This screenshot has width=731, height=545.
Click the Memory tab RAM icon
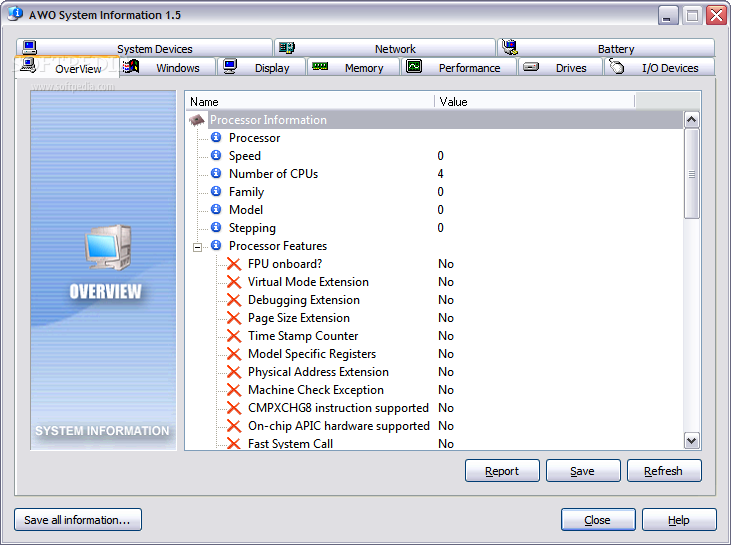click(320, 66)
